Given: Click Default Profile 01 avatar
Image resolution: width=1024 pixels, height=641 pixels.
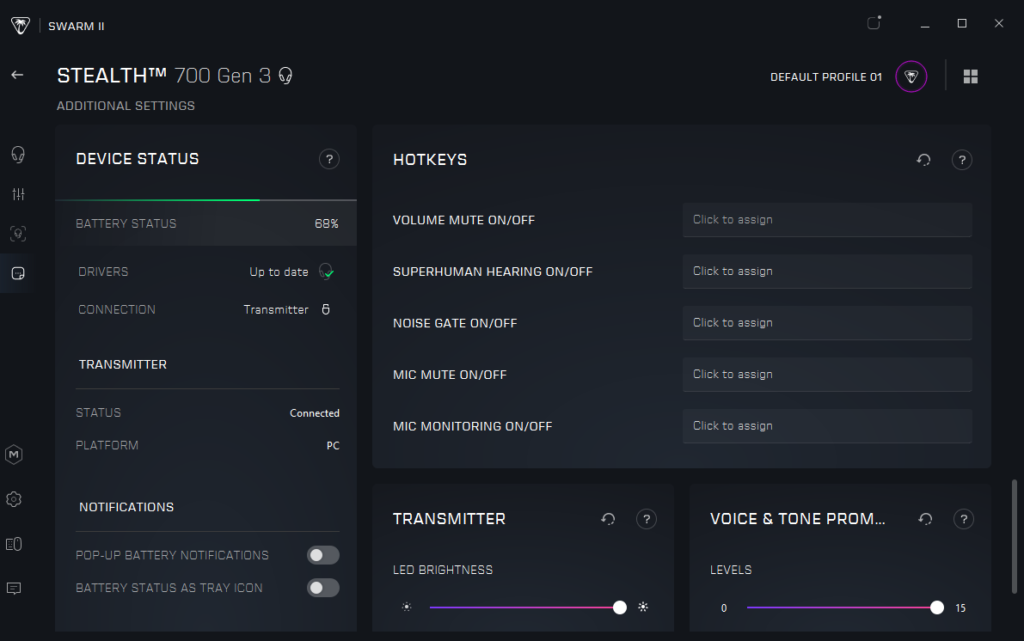Looking at the screenshot, I should pos(910,77).
